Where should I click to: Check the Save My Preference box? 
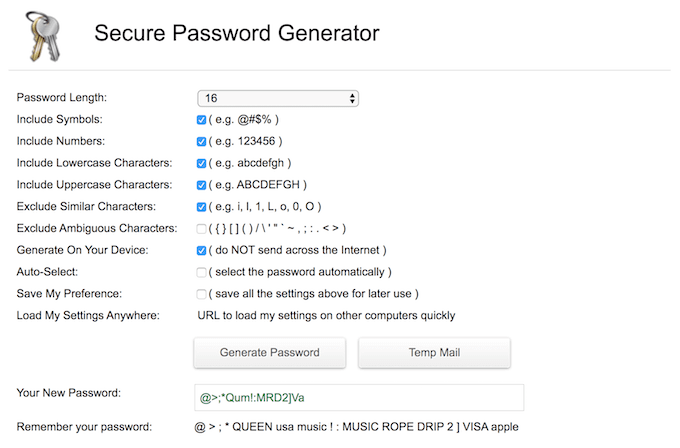click(202, 294)
